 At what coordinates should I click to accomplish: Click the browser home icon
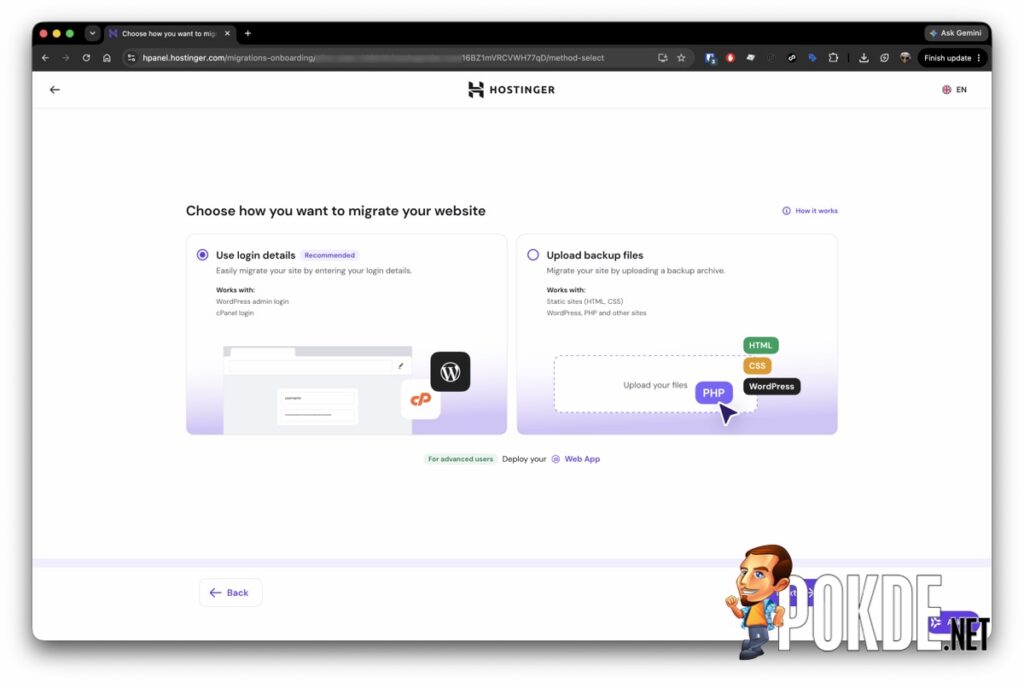pyautogui.click(x=107, y=58)
